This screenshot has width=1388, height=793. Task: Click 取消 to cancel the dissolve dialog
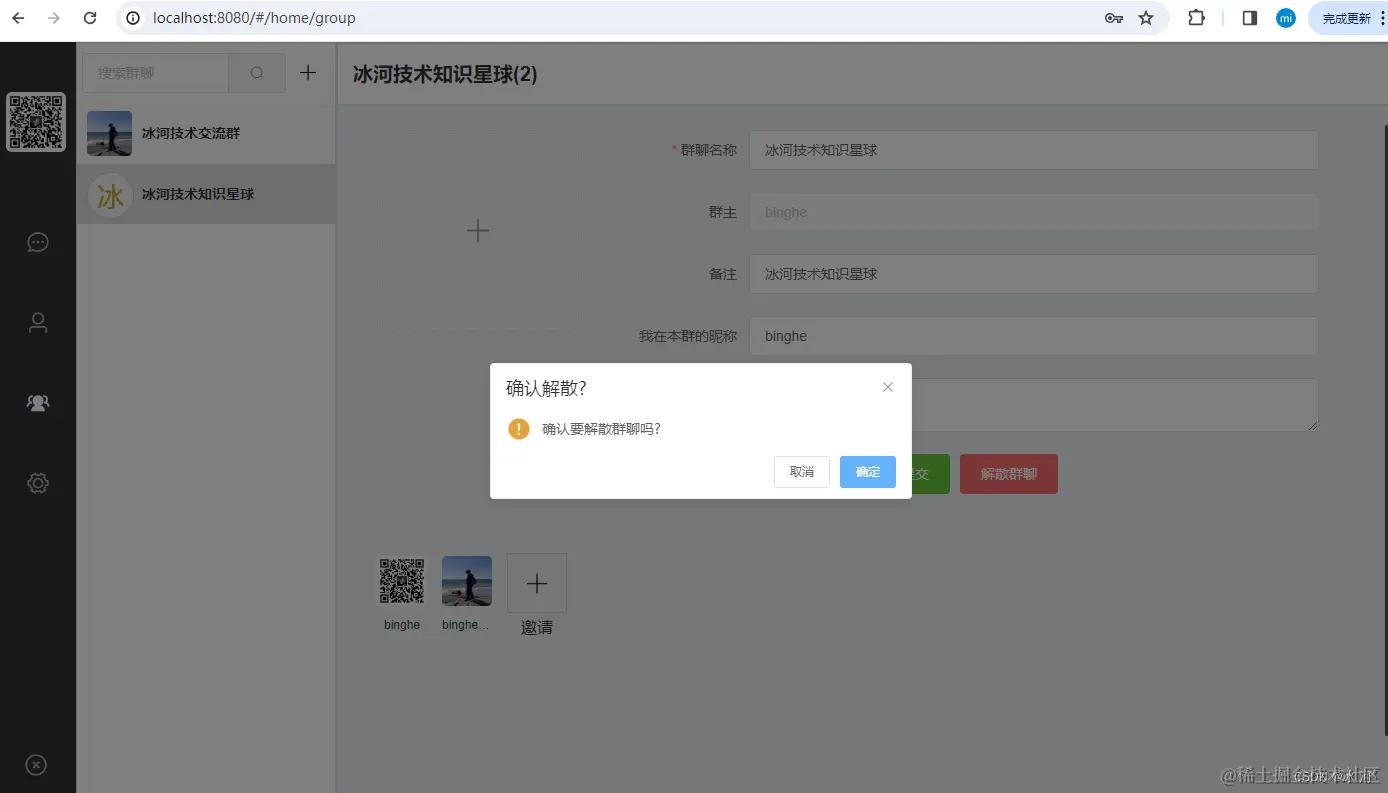(x=801, y=472)
